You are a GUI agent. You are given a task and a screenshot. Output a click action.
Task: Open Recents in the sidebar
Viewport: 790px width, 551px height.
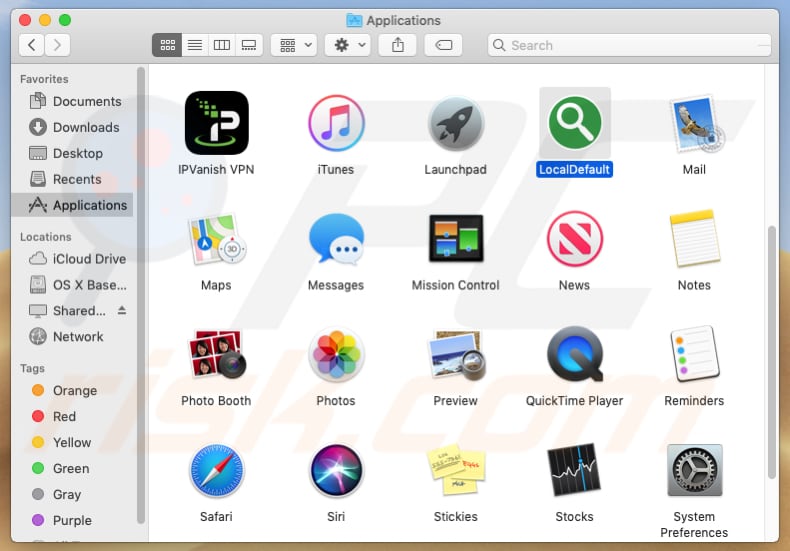pos(73,179)
